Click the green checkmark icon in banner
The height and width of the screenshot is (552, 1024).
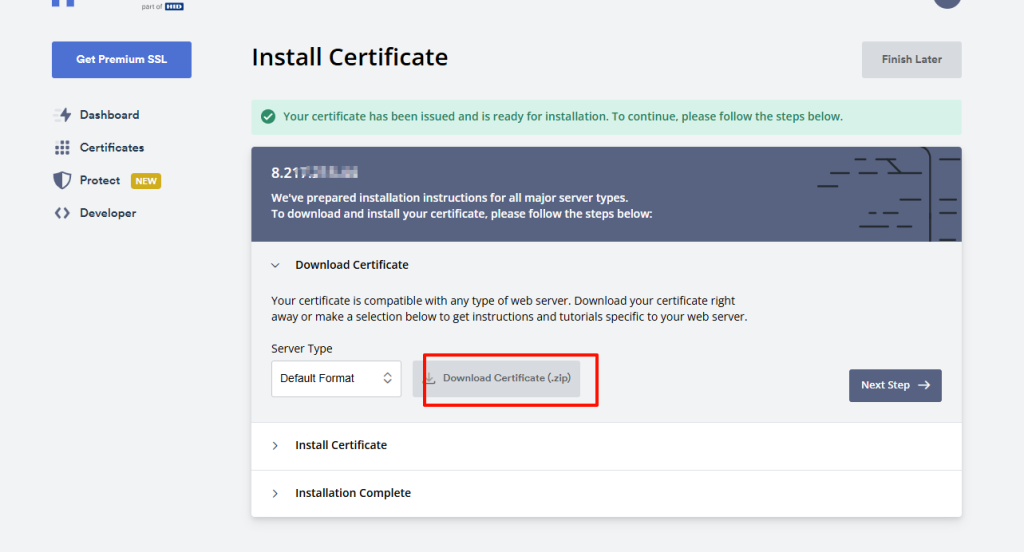[268, 117]
